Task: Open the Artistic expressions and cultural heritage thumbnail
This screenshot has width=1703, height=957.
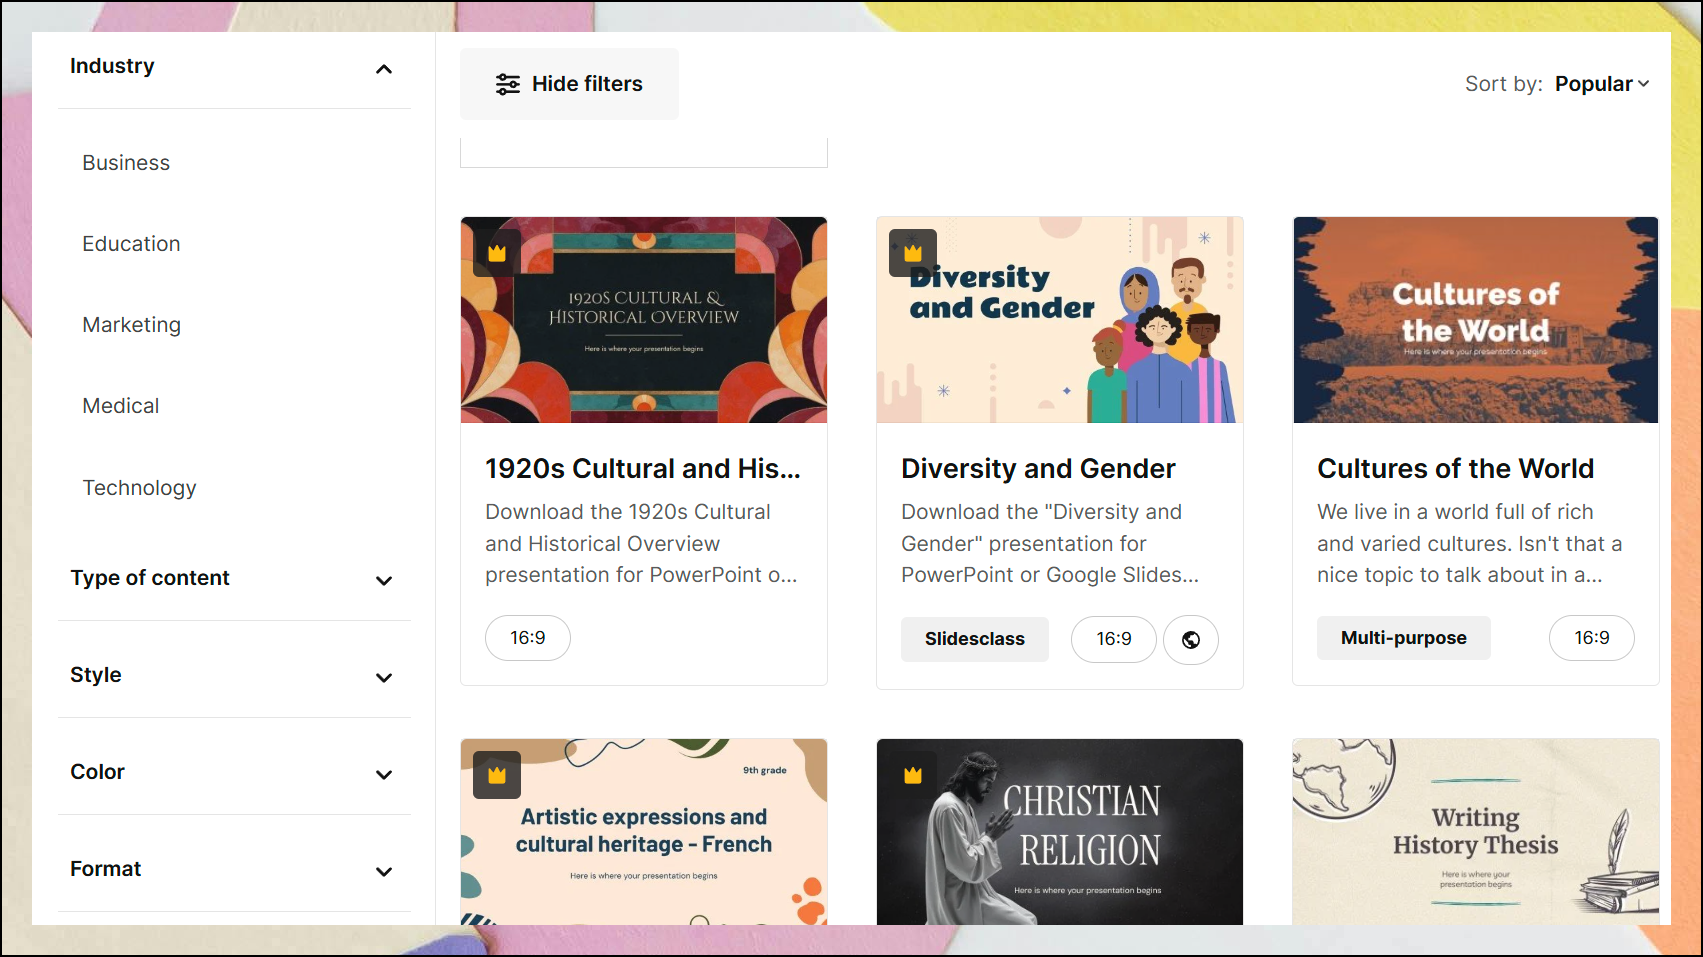Action: tap(644, 832)
